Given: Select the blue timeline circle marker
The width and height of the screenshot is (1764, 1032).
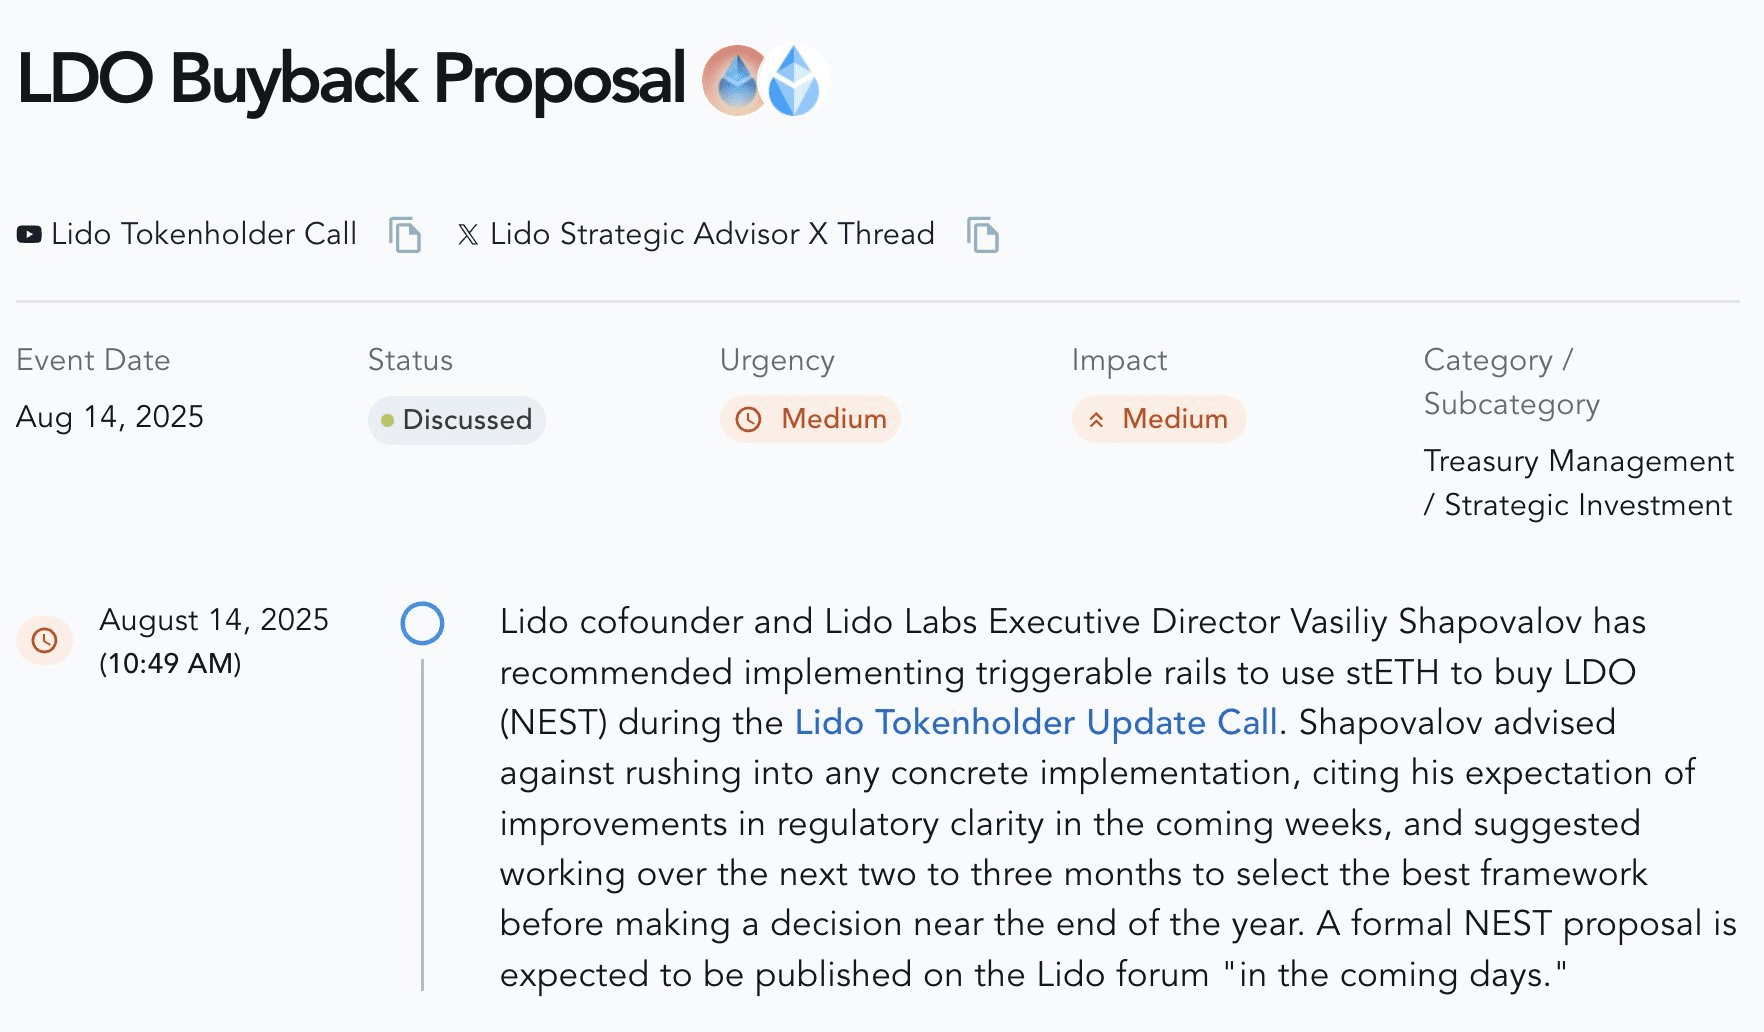Looking at the screenshot, I should [x=422, y=623].
